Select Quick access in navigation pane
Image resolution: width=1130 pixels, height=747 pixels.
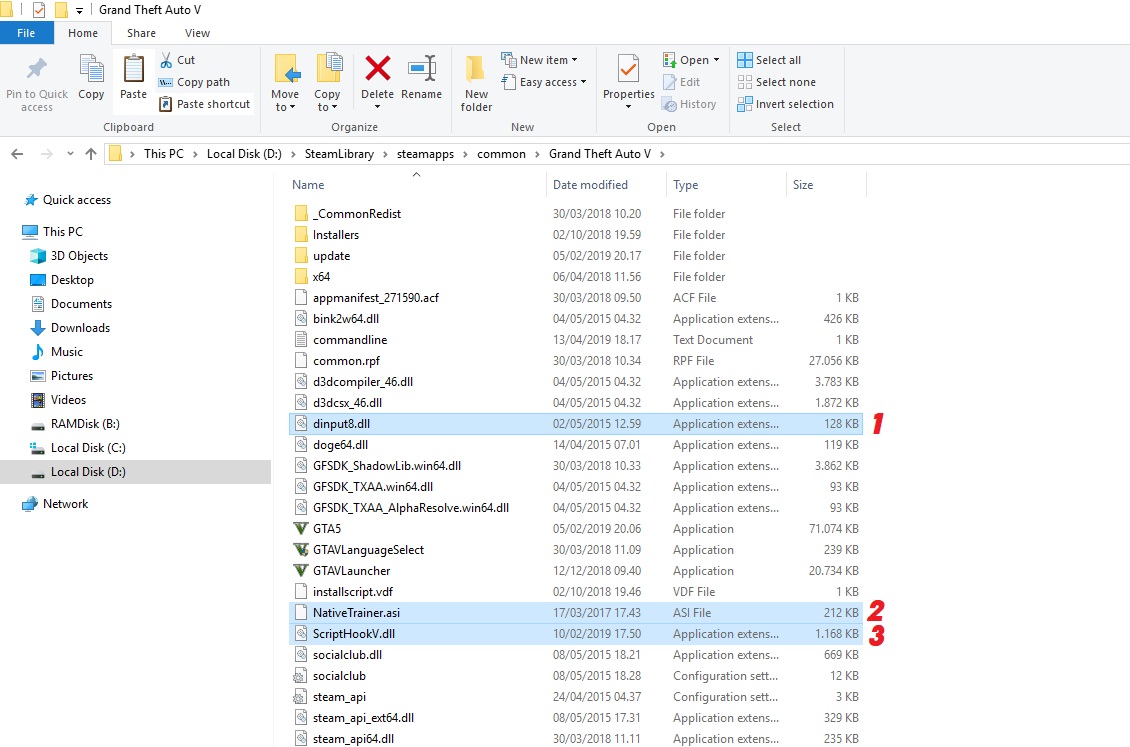click(x=68, y=200)
